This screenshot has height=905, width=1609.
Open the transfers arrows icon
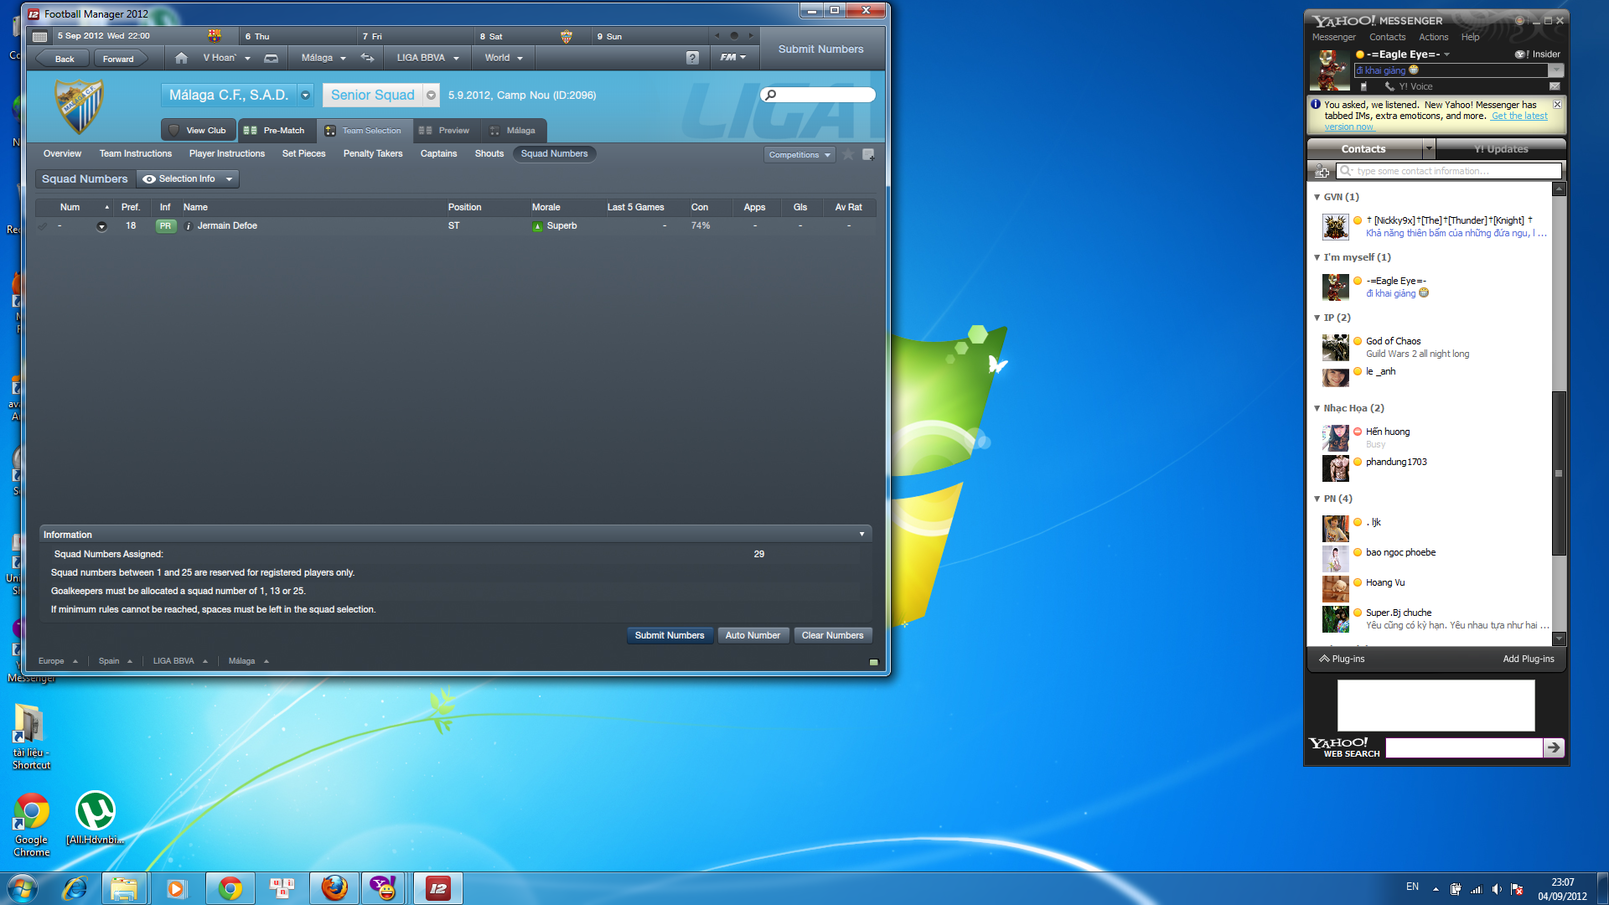pos(367,58)
